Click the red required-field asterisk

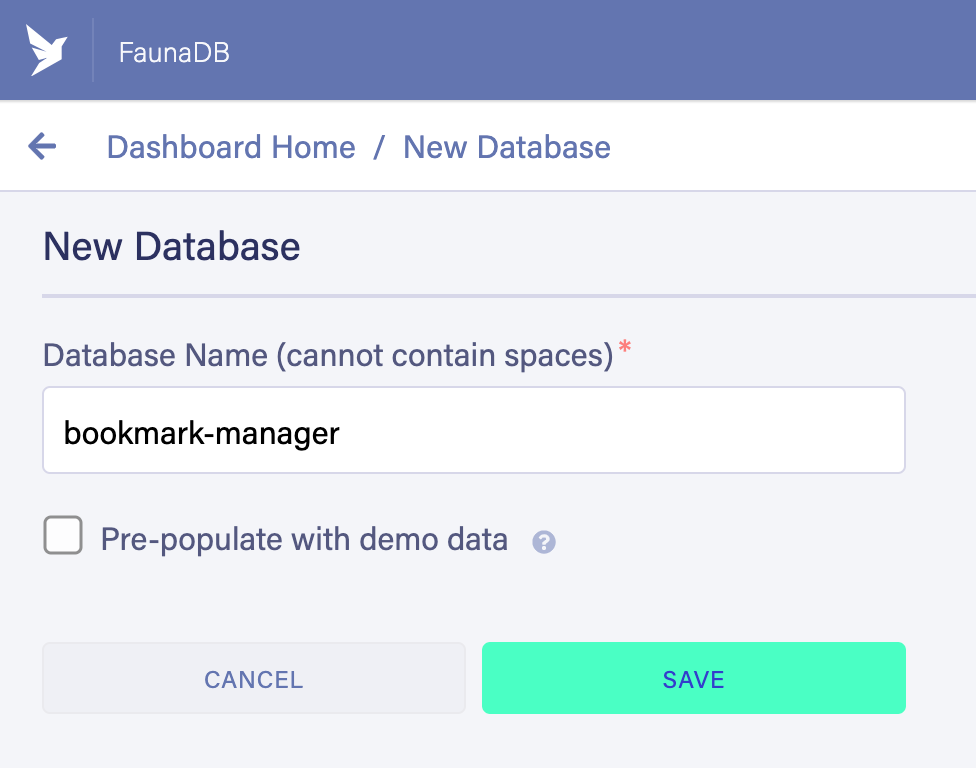click(625, 347)
